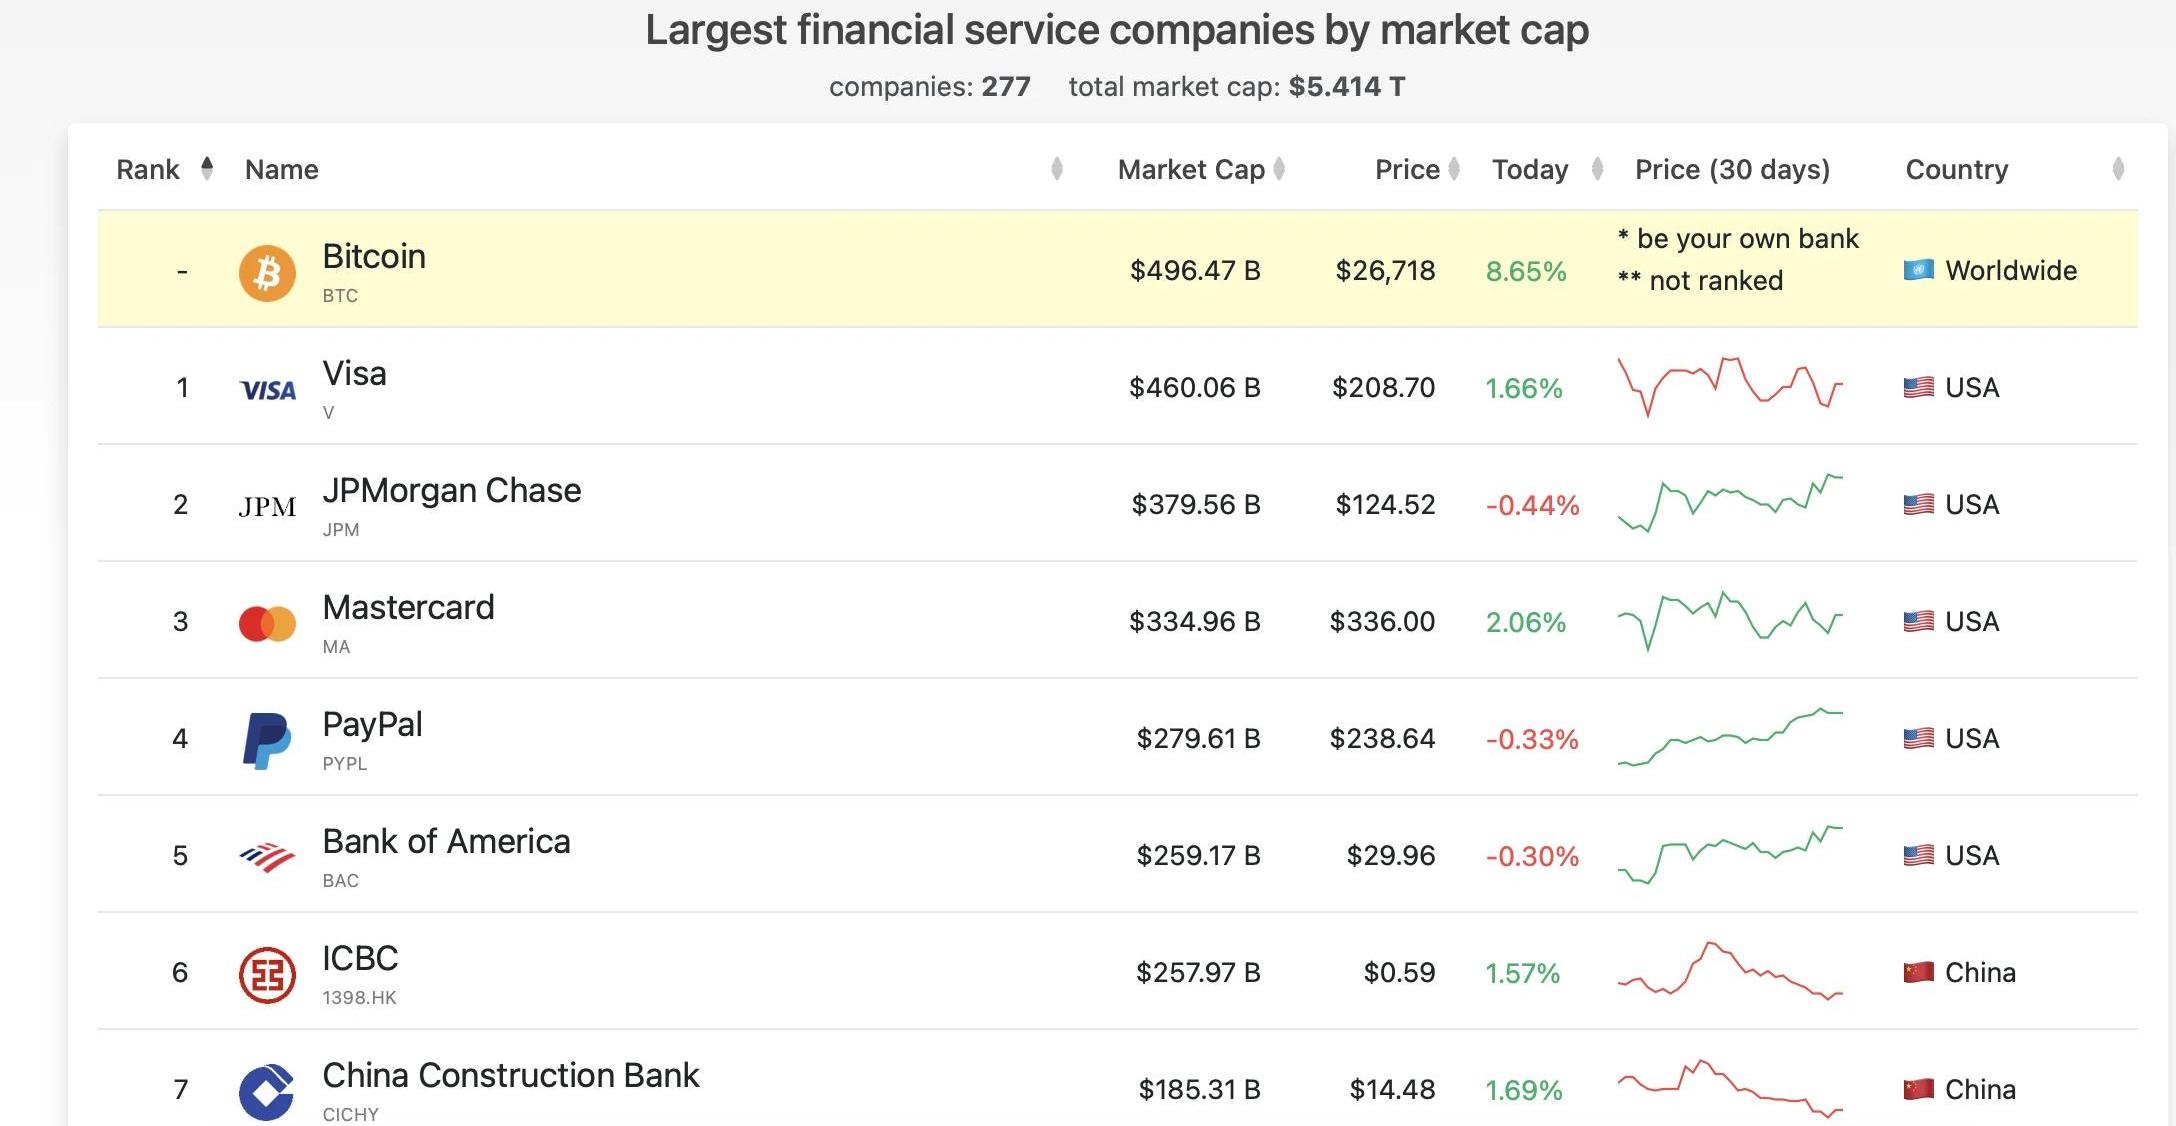The image size is (2176, 1126).
Task: Click the PayPal logo icon
Action: (267, 741)
